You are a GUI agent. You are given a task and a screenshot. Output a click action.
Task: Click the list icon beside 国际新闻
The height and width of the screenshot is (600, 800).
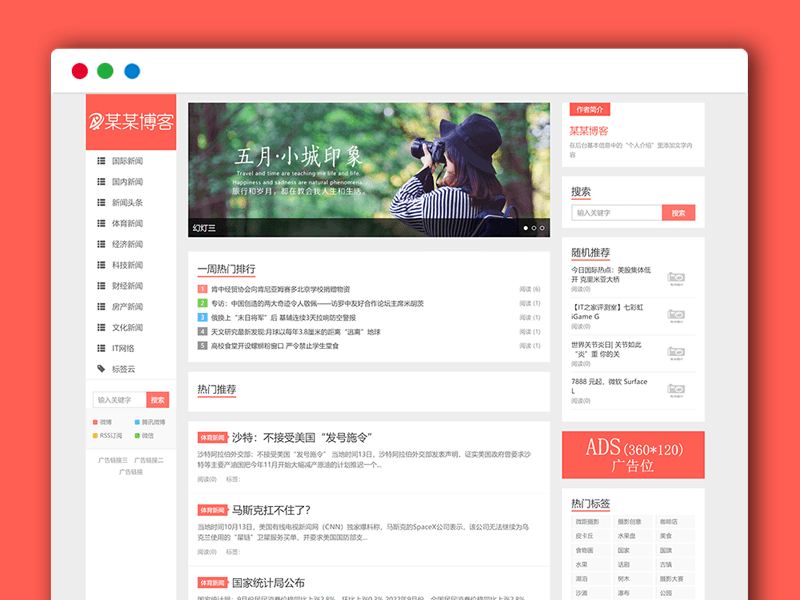click(x=101, y=161)
